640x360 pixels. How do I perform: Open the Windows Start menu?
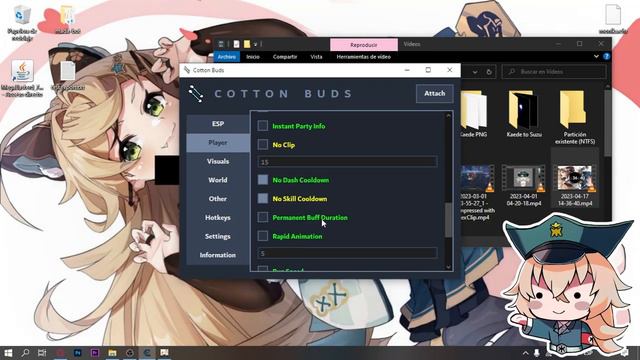tap(8, 353)
